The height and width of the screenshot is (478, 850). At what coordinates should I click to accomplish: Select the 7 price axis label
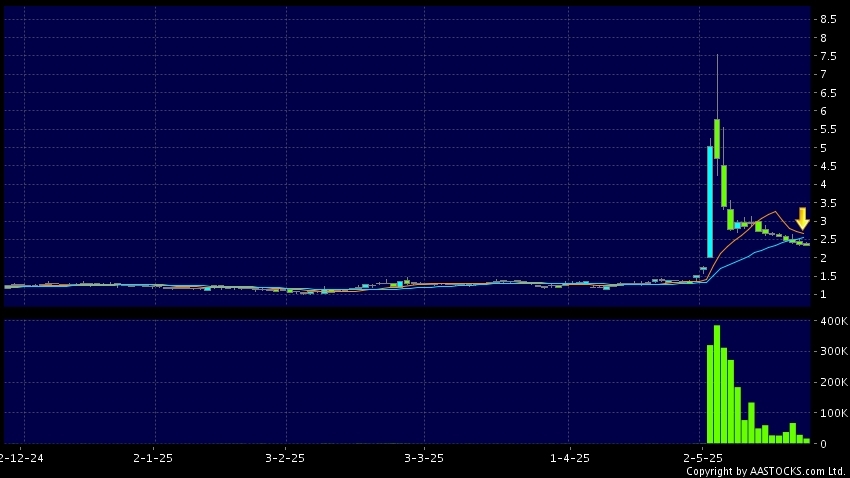(x=823, y=74)
